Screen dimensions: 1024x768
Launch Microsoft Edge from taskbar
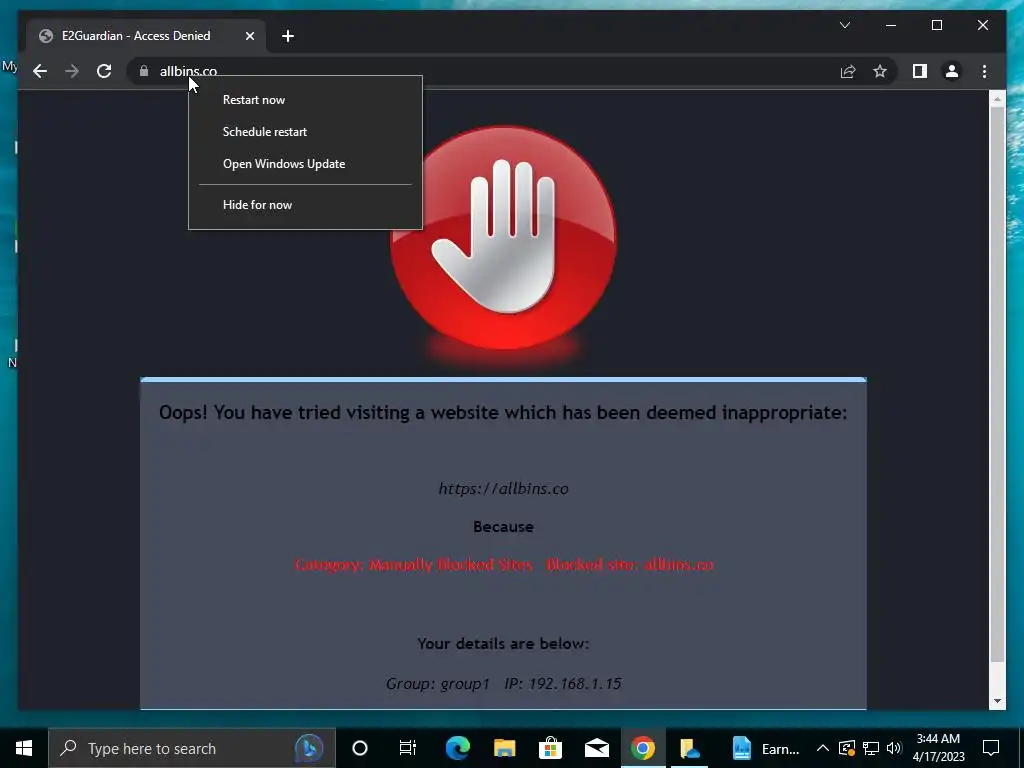click(458, 748)
